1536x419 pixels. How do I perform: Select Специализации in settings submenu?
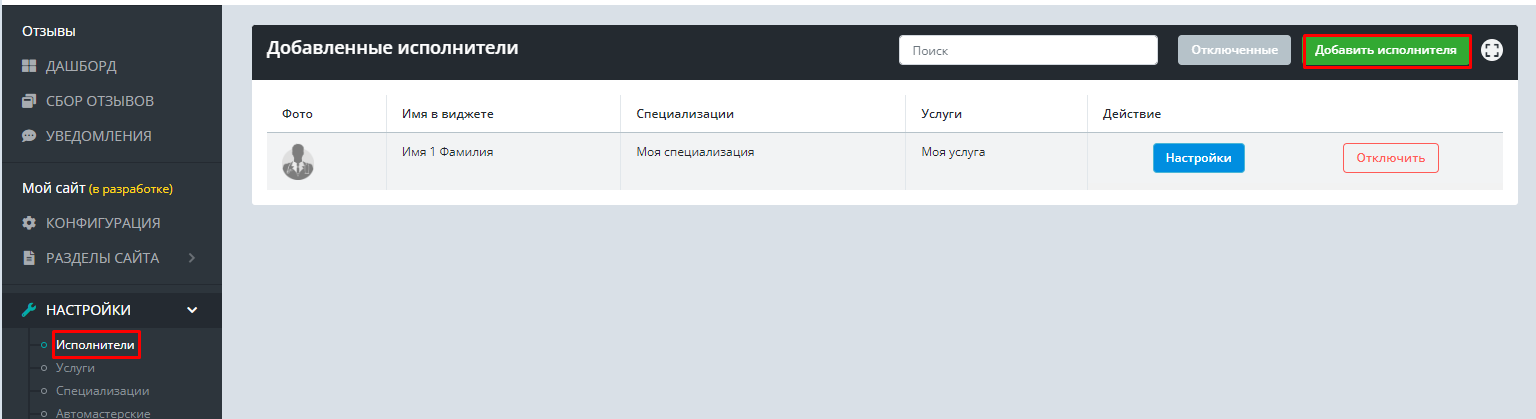[x=102, y=391]
